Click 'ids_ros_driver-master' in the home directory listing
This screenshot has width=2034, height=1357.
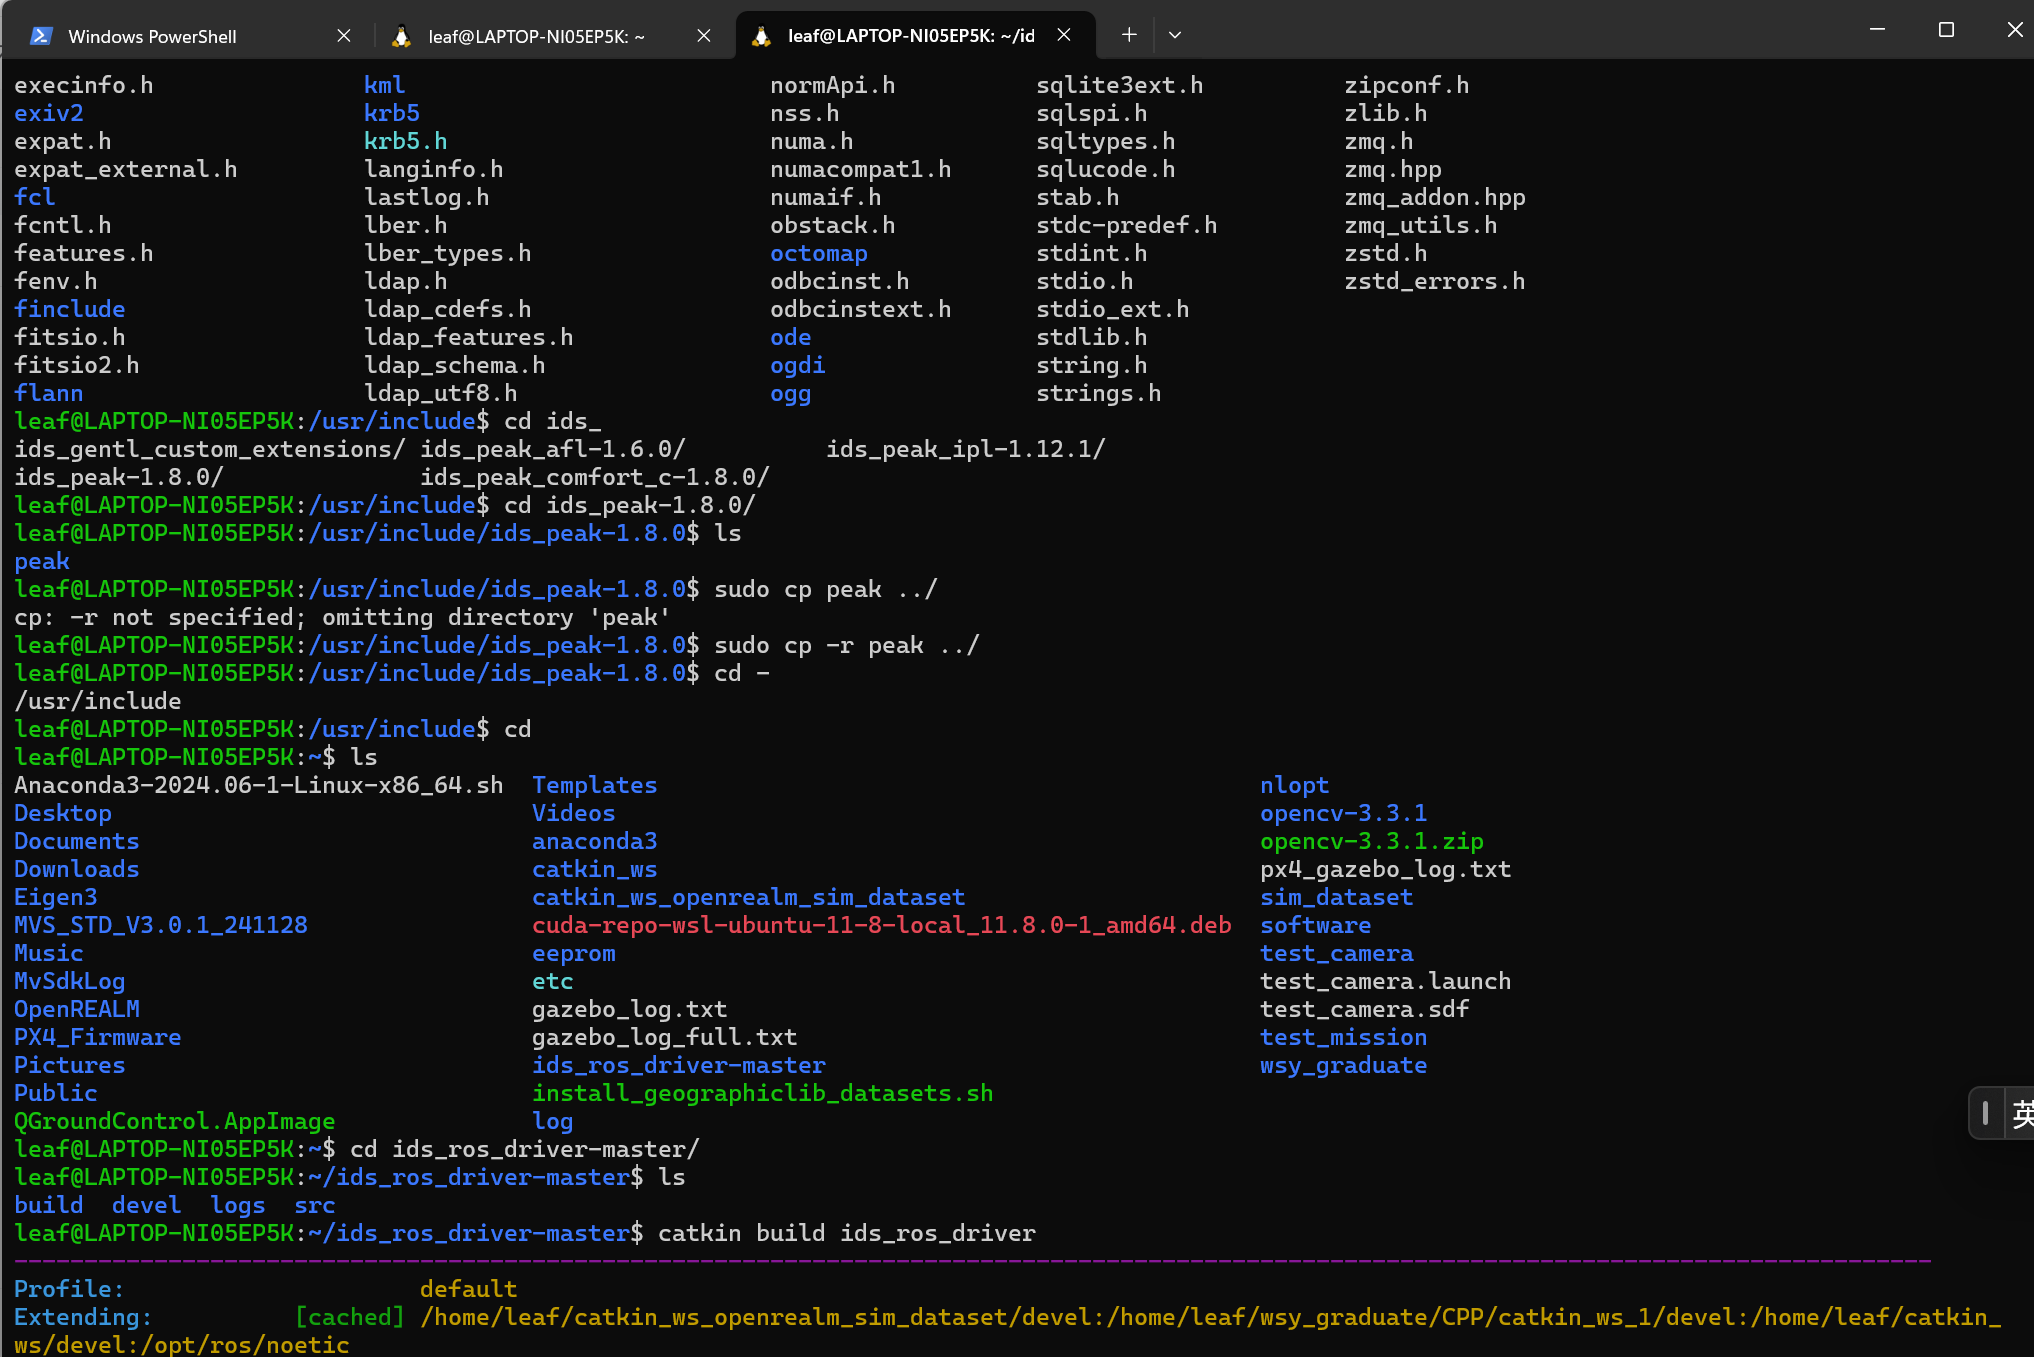click(678, 1065)
